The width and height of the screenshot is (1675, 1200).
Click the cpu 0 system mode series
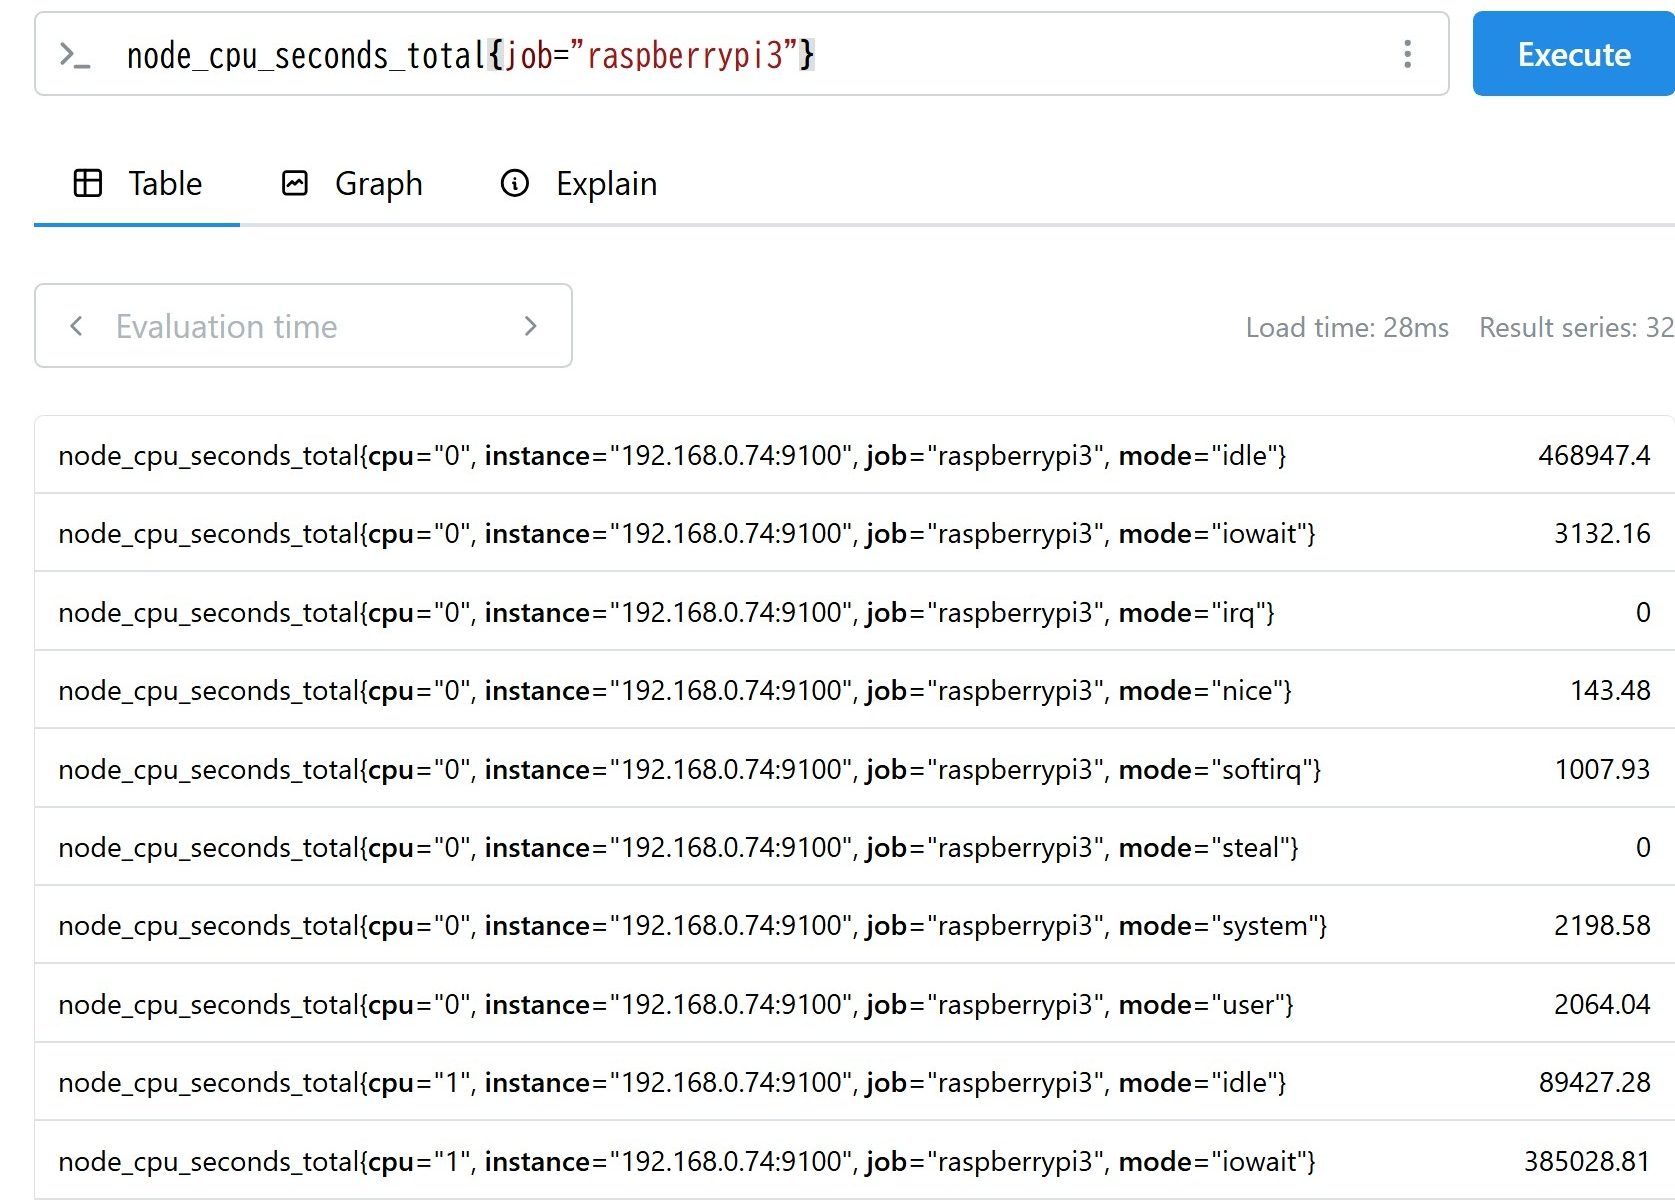(x=692, y=926)
